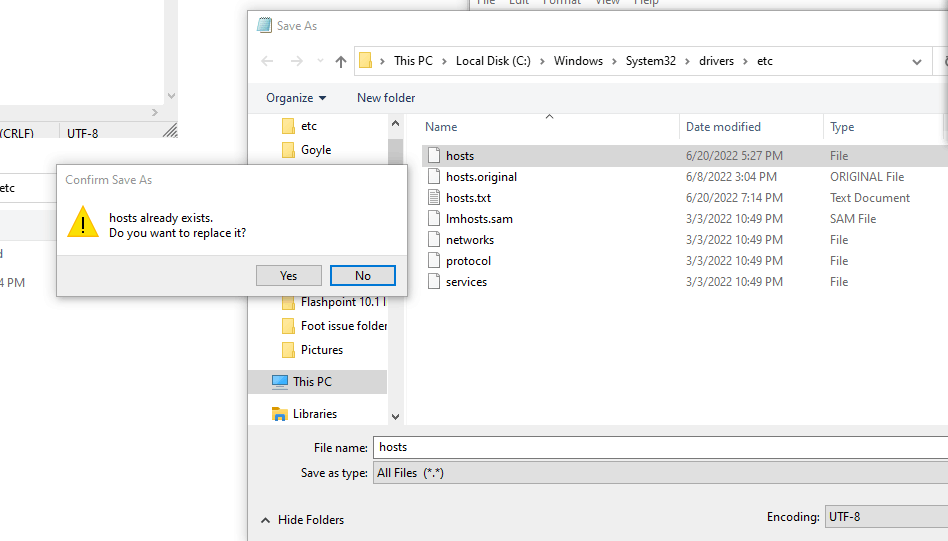Select Windows in the address breadcrumb
Image resolution: width=948 pixels, height=541 pixels.
click(578, 61)
